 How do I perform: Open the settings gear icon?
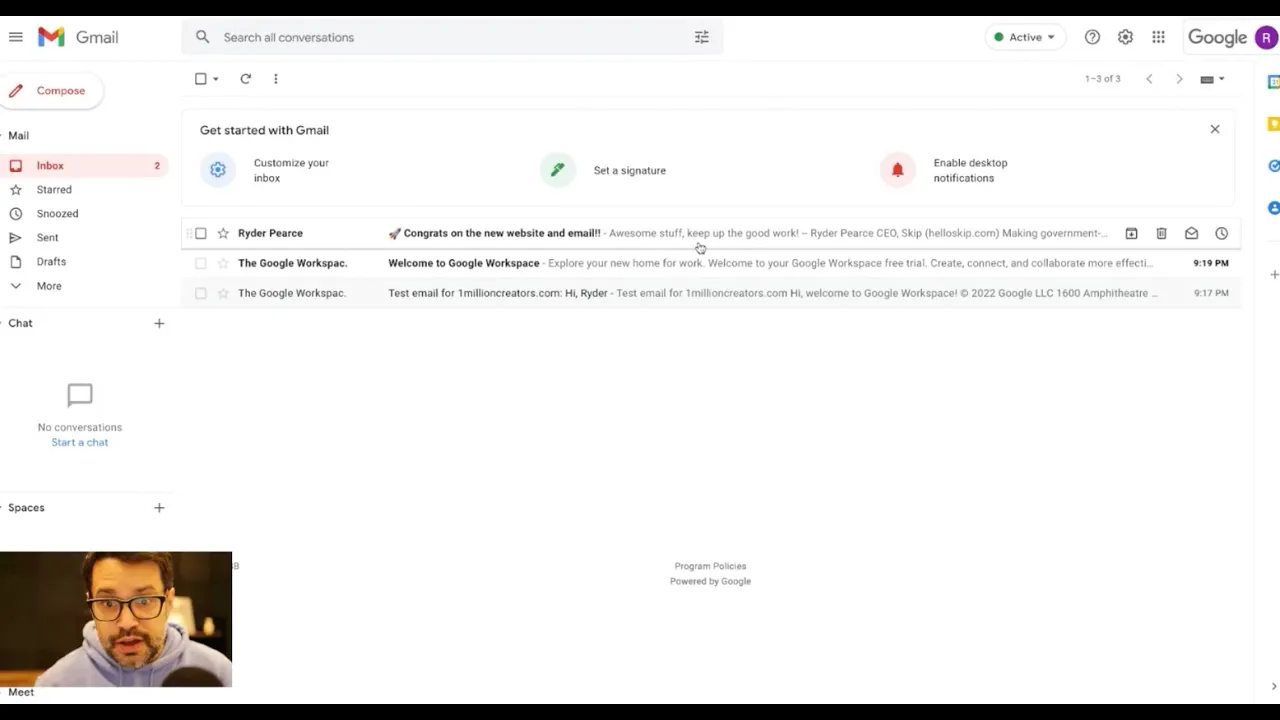coord(1125,37)
